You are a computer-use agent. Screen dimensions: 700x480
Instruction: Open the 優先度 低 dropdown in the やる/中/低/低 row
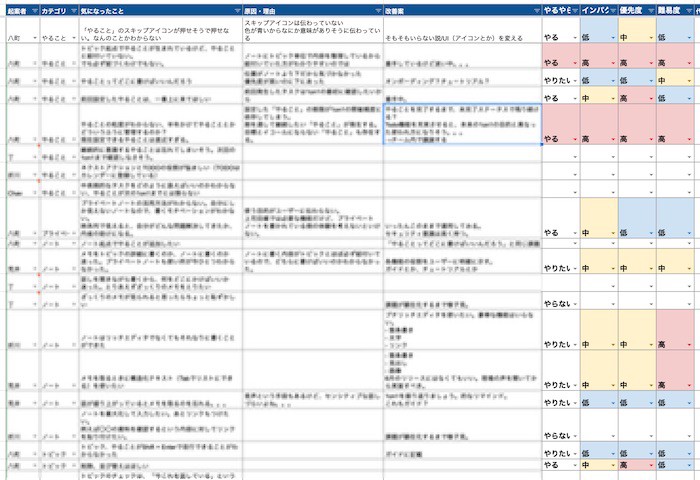[651, 233]
